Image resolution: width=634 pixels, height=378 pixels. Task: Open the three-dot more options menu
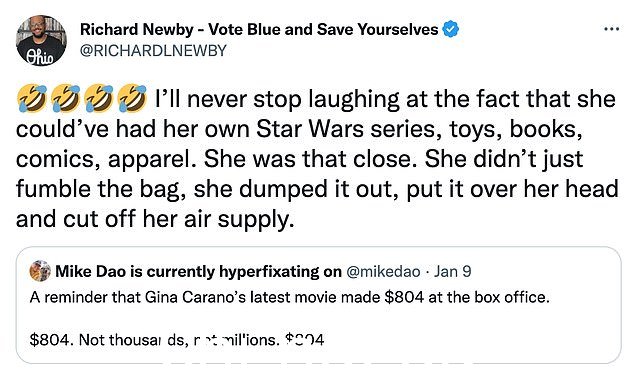click(x=611, y=29)
